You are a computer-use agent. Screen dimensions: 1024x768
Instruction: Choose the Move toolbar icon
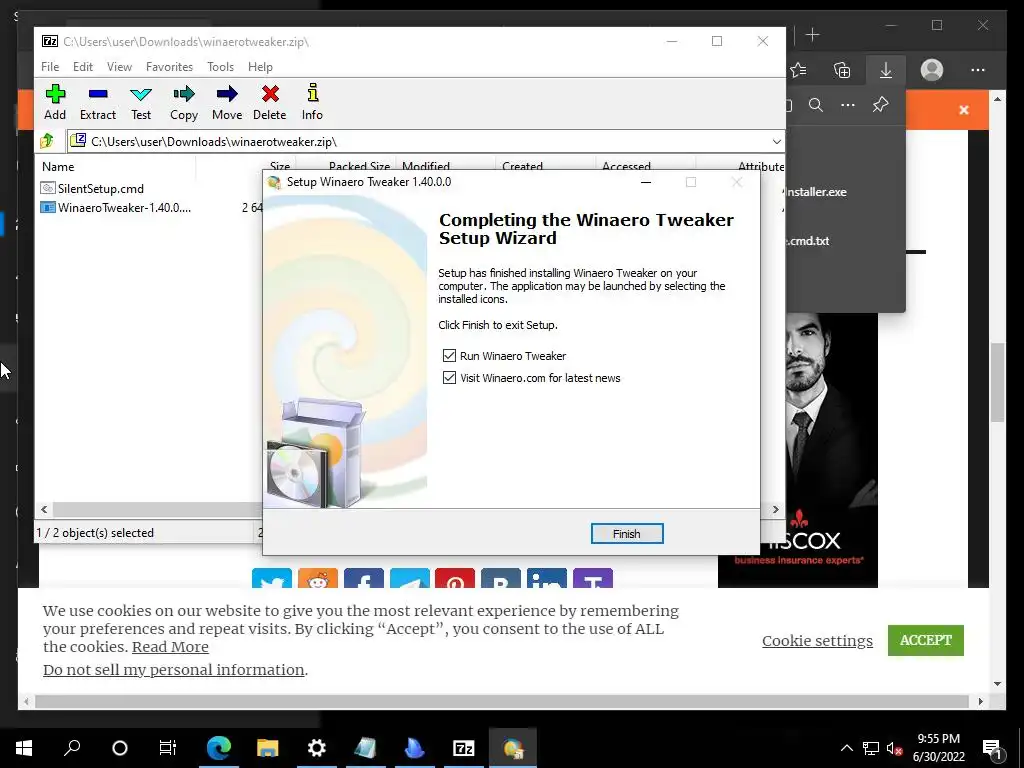point(227,102)
